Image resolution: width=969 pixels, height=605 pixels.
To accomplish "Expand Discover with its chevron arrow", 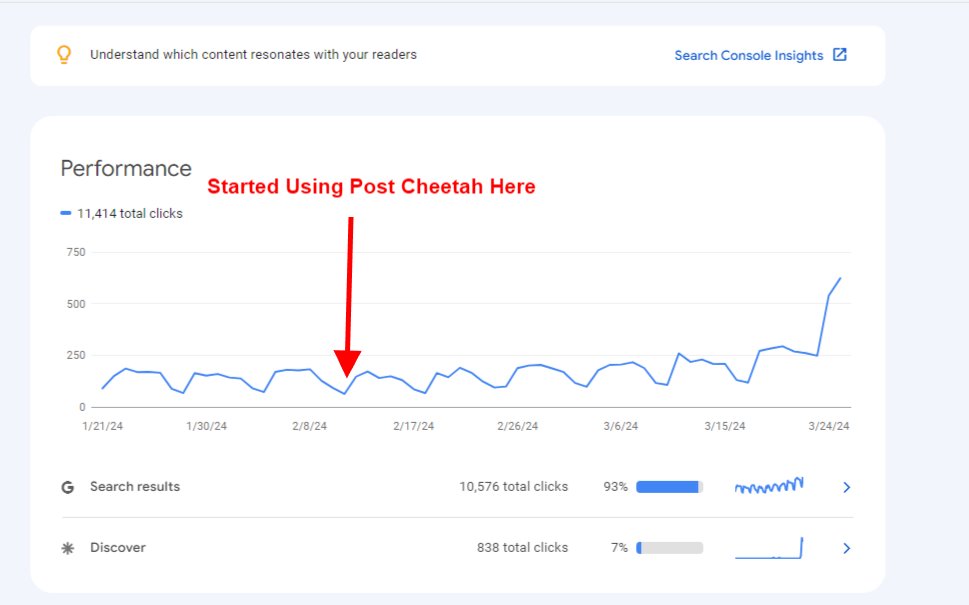I will pyautogui.click(x=847, y=548).
